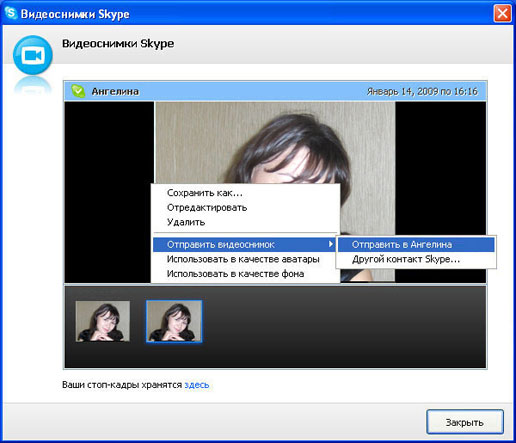Image resolution: width=516 pixels, height=443 pixels.
Task: Click the large snapshot preview image
Action: coord(275,143)
